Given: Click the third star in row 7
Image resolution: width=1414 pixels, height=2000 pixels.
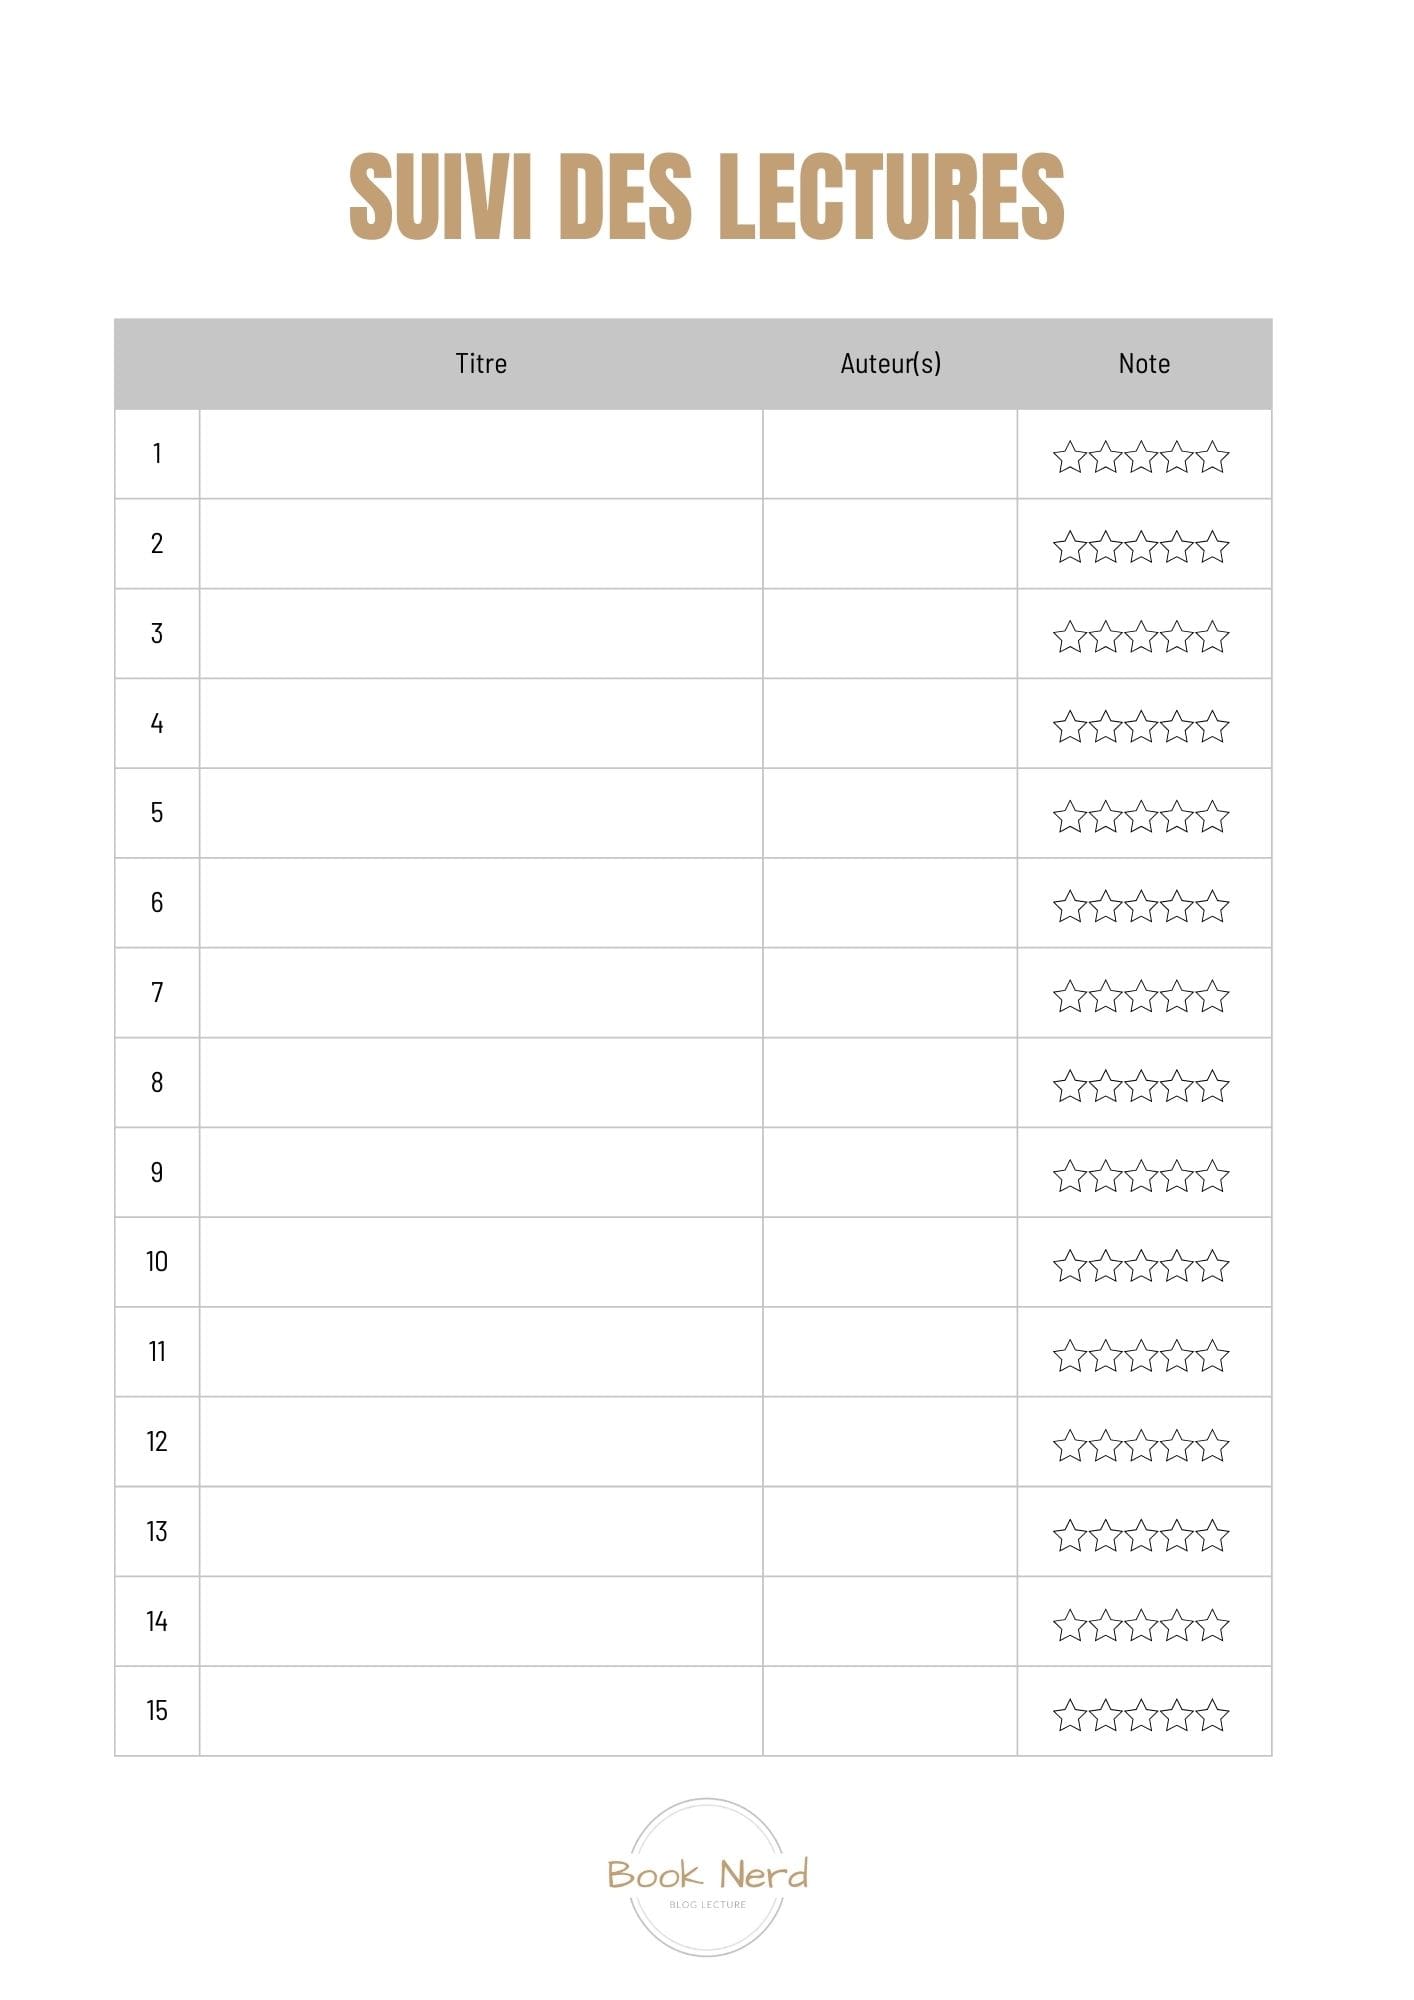Looking at the screenshot, I should coord(1141,996).
